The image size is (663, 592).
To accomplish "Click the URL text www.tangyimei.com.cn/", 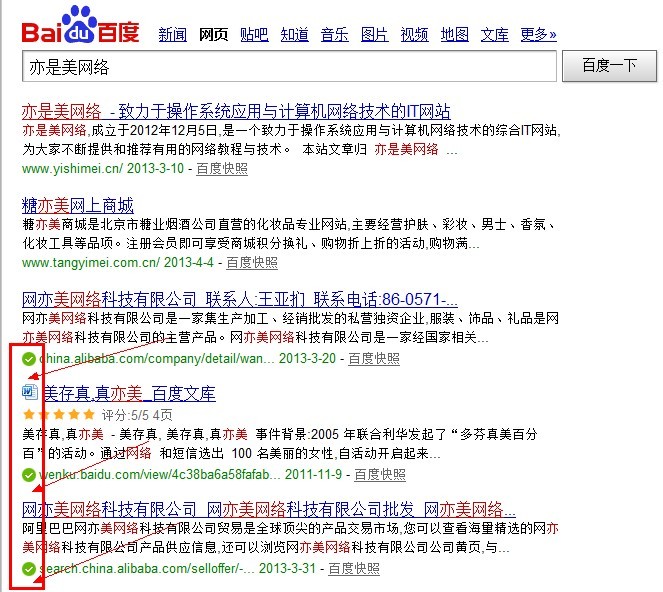I will click(x=91, y=263).
